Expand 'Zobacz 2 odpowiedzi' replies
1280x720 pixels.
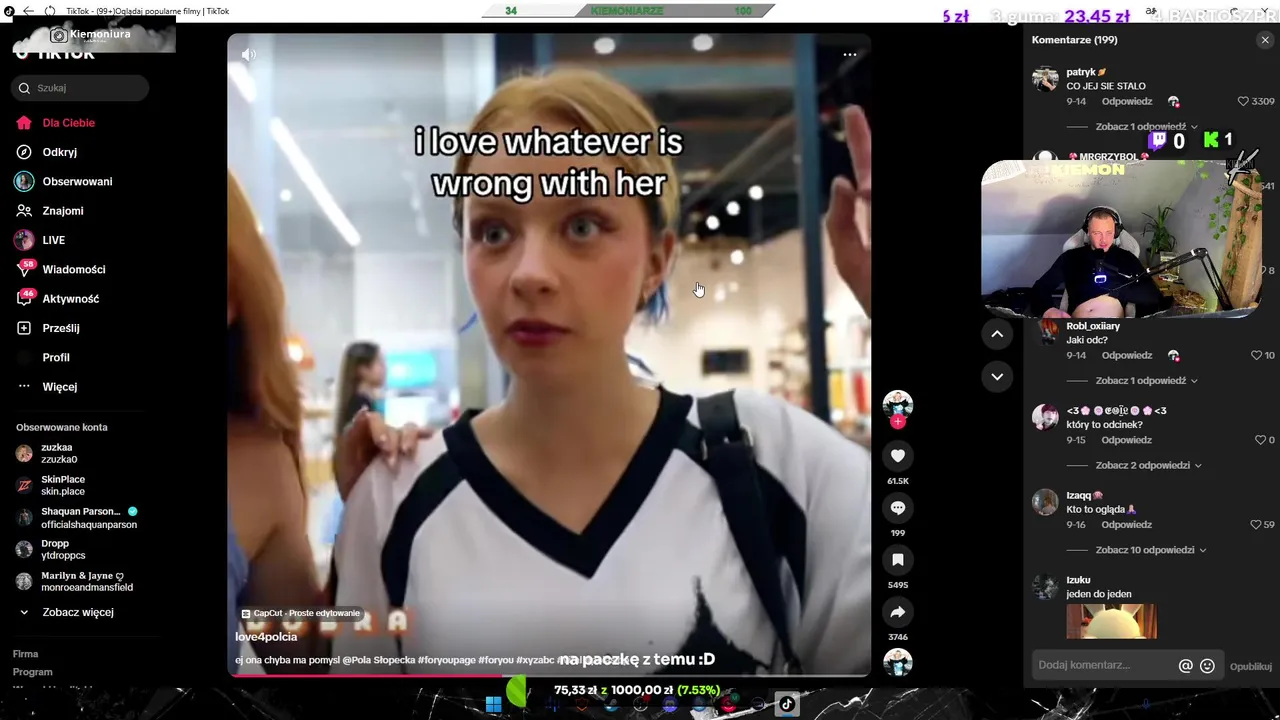[1148, 466]
